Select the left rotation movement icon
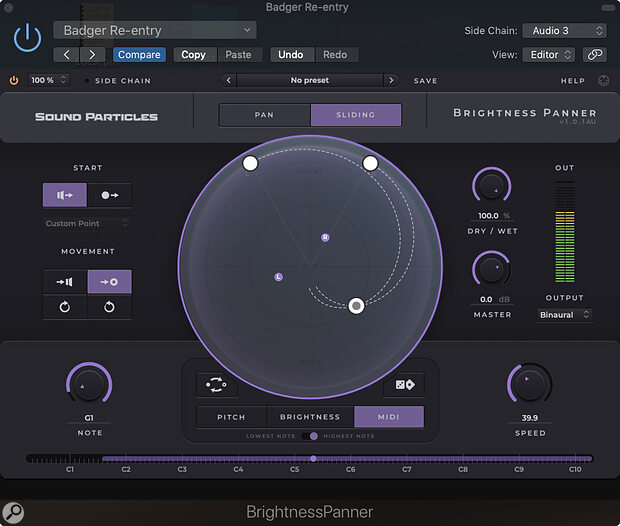The height and width of the screenshot is (526, 620). click(65, 307)
